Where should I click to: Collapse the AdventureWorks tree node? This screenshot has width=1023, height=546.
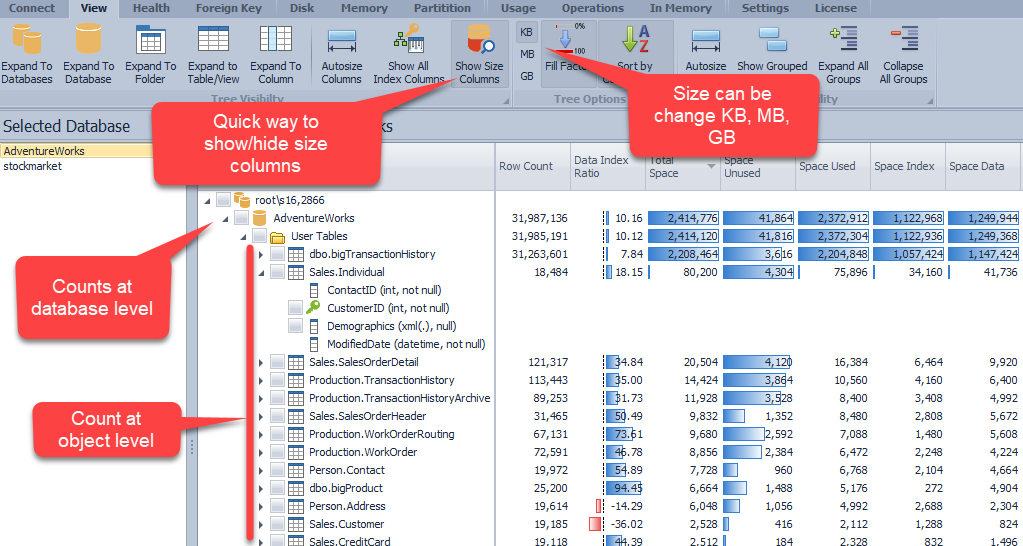[226, 219]
